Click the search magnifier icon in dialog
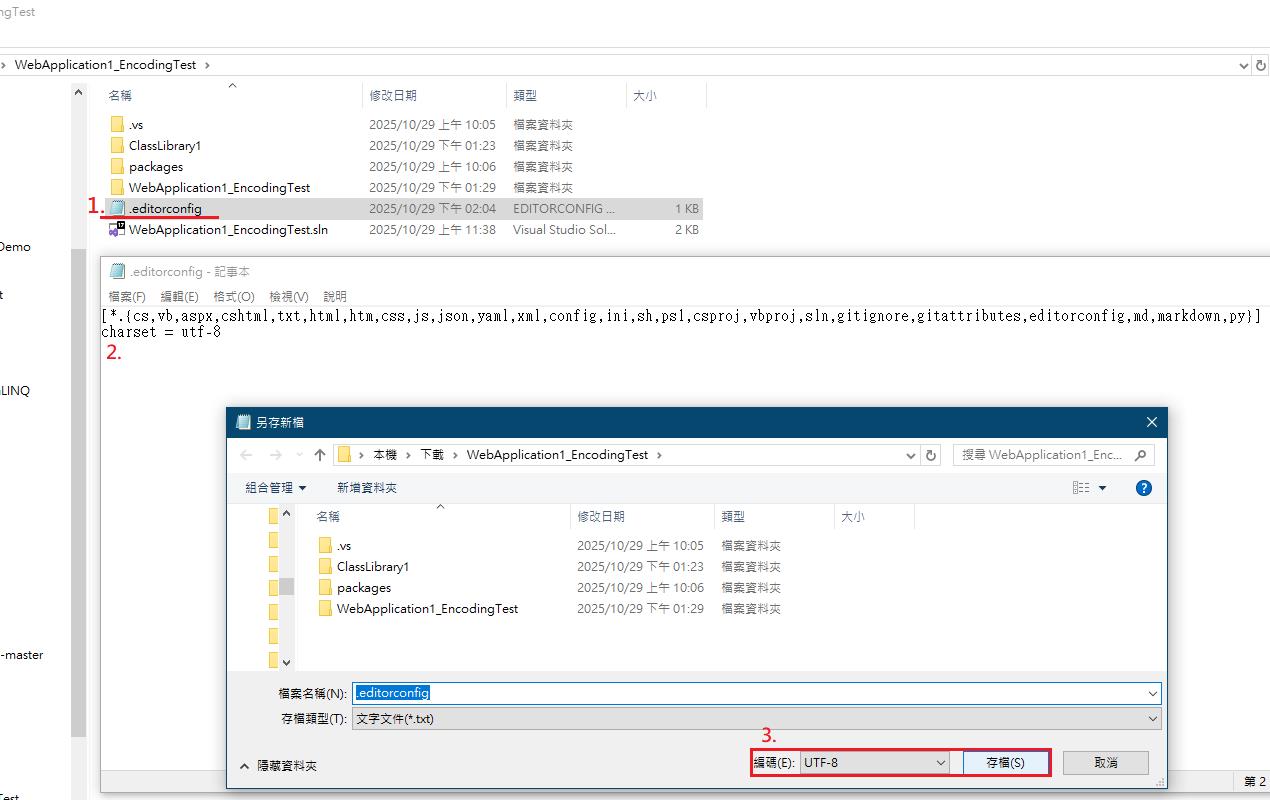 pos(1140,455)
